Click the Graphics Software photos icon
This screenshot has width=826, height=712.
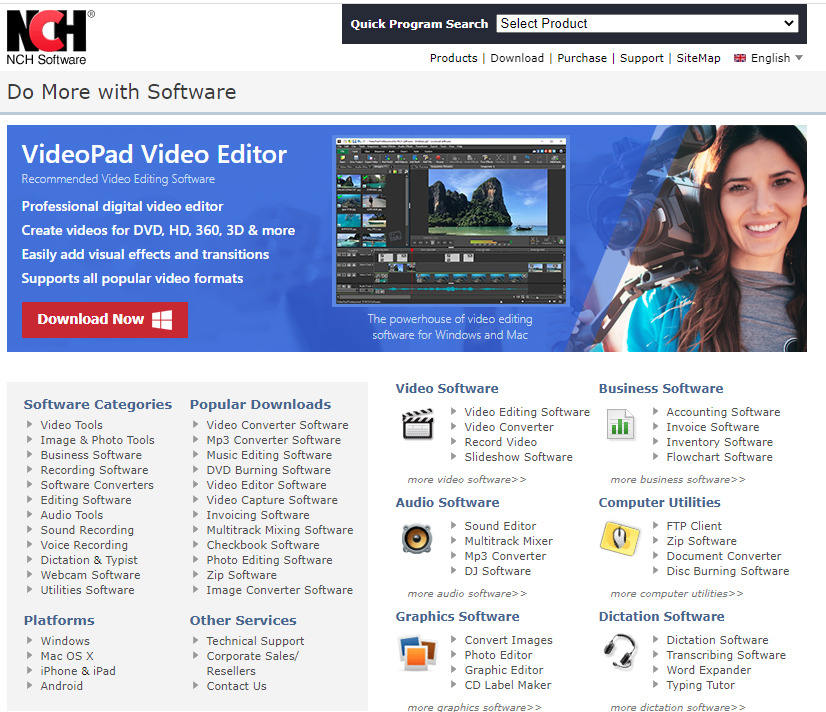coord(417,653)
